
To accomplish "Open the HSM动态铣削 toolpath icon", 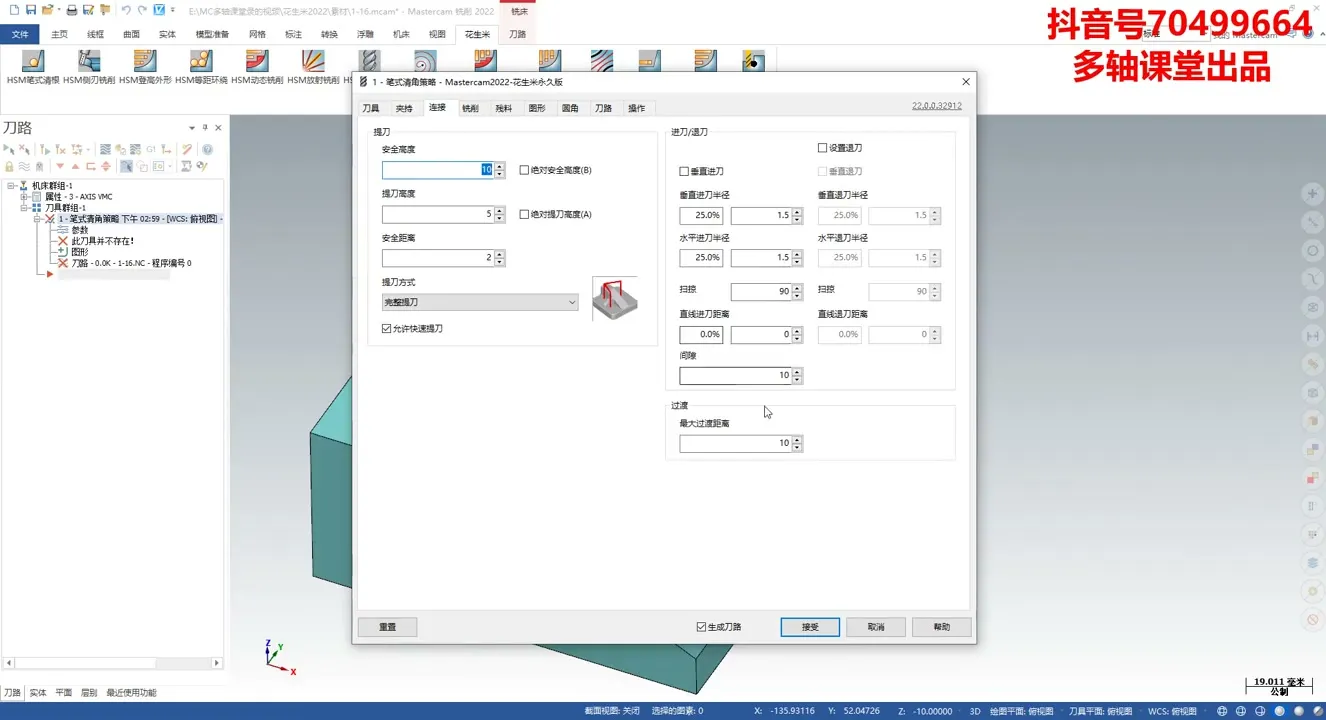I will click(257, 62).
